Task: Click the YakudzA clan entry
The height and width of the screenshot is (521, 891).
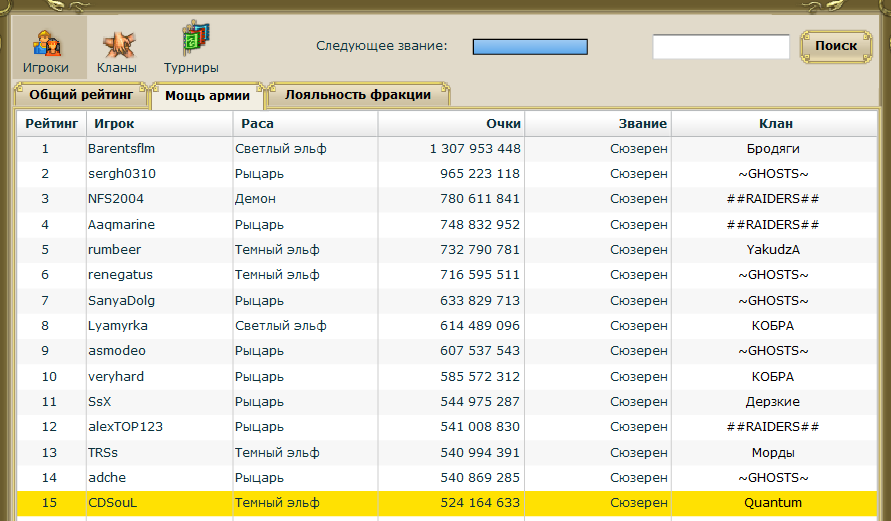Action: pos(773,250)
